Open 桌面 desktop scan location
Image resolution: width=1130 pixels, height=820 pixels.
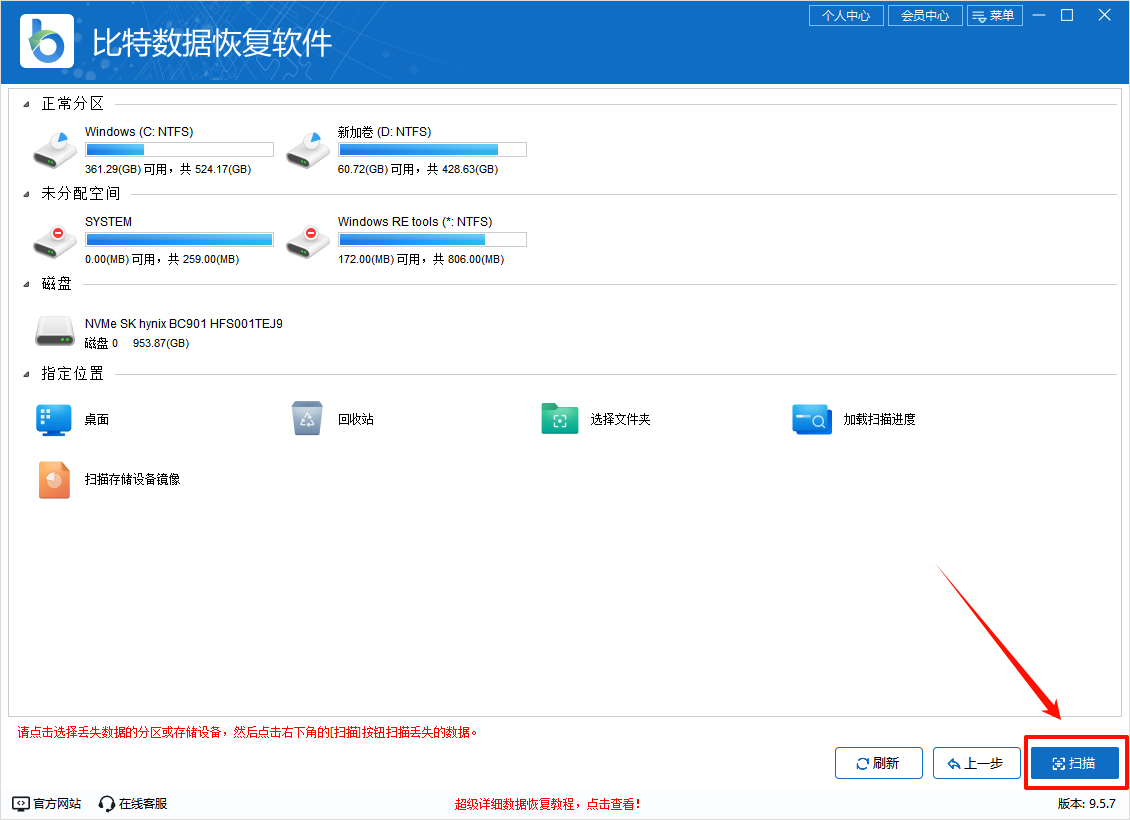click(x=54, y=419)
